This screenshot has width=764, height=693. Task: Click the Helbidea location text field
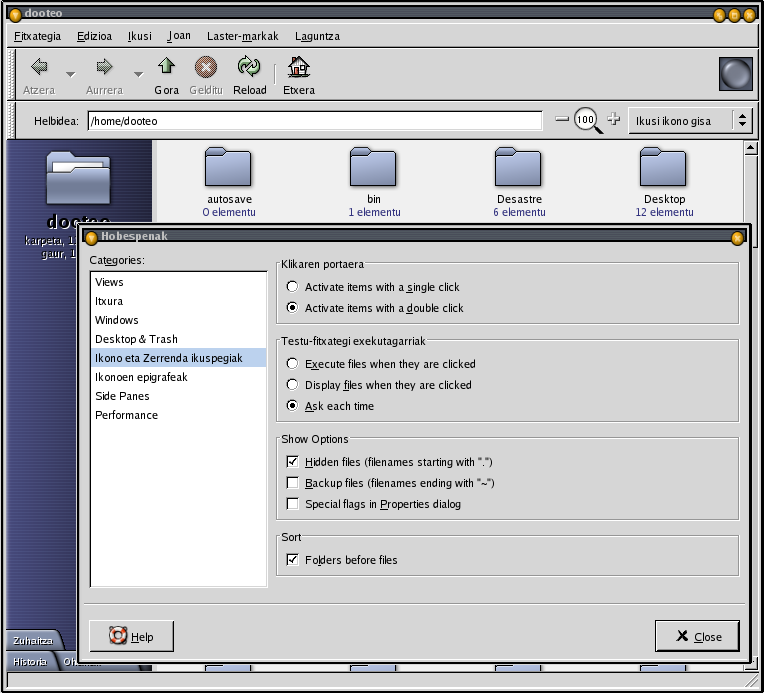[x=314, y=121]
